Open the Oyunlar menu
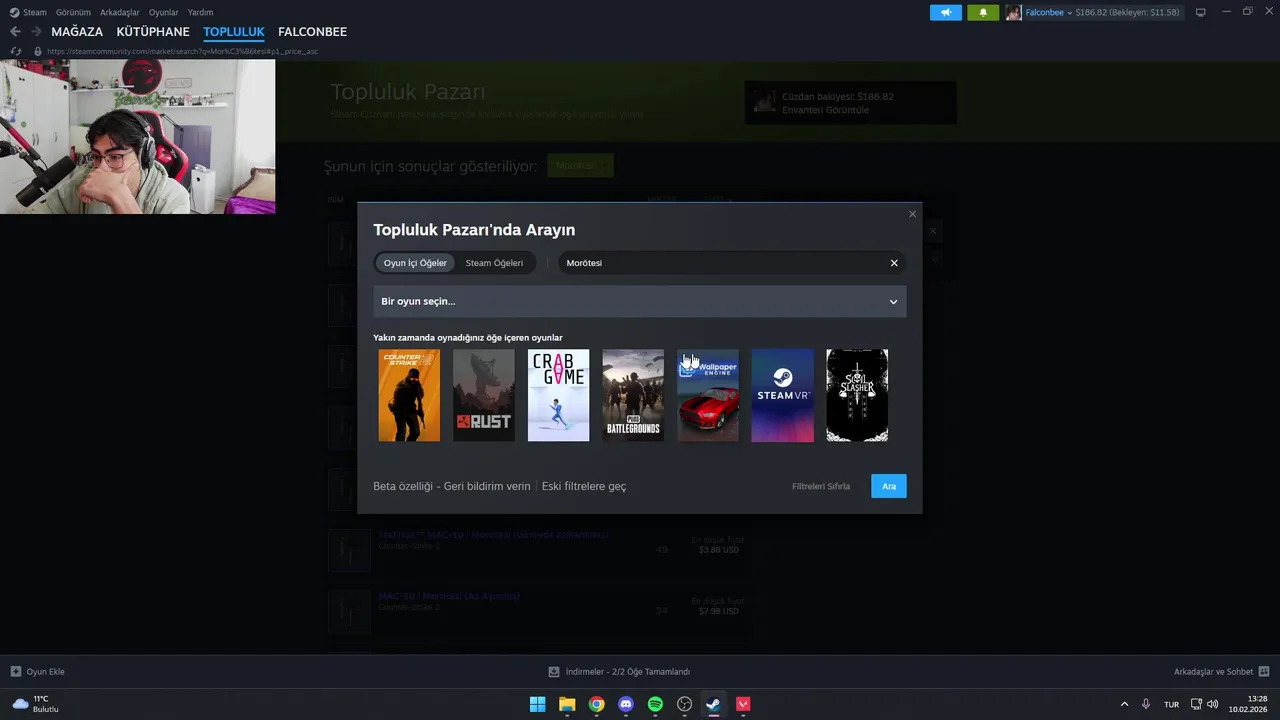1280x720 pixels. click(164, 12)
